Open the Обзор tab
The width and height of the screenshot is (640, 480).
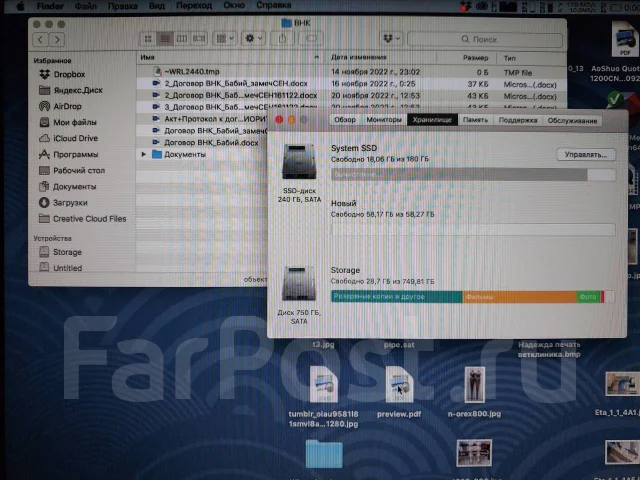pyautogui.click(x=345, y=120)
